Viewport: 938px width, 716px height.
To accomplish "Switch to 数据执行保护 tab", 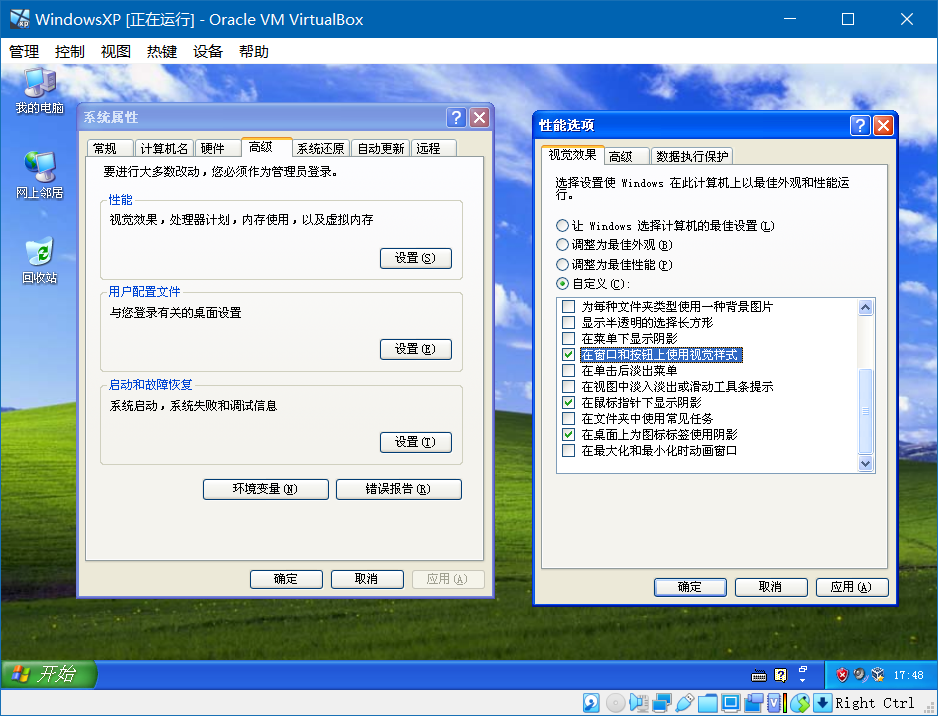I will coord(692,156).
